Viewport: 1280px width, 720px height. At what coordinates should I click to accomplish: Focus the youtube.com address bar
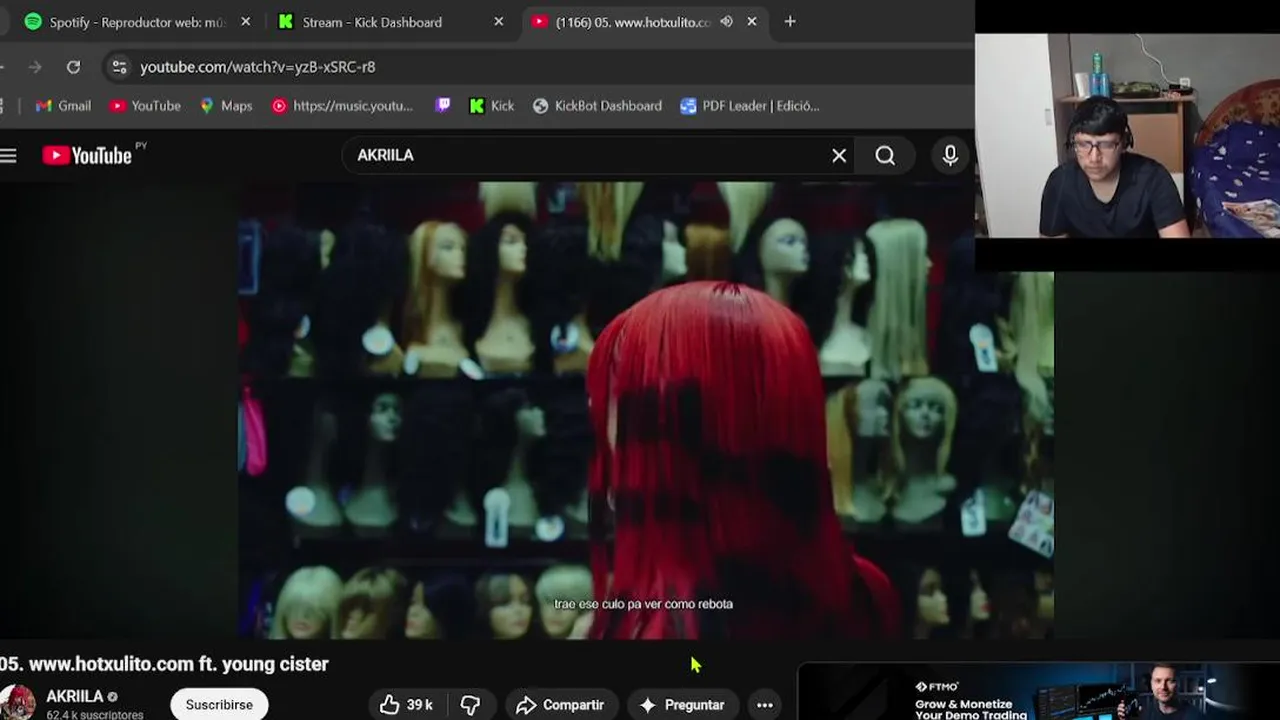click(x=540, y=67)
